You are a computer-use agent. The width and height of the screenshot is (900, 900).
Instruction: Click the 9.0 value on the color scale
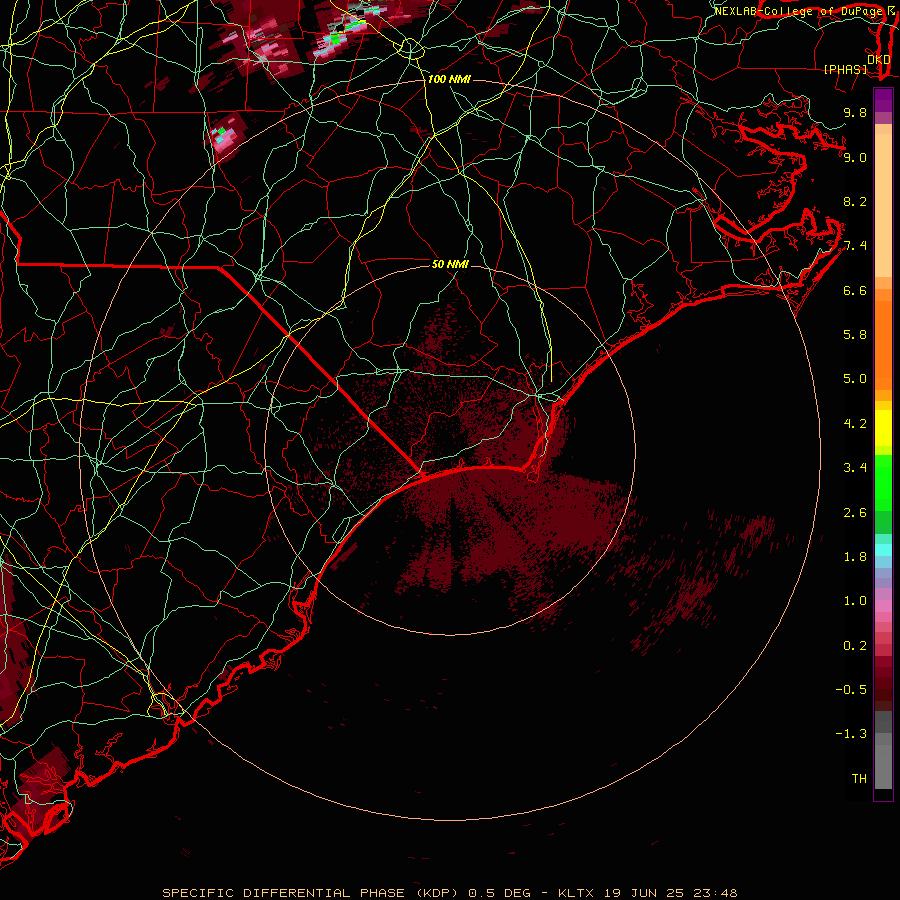855,157
